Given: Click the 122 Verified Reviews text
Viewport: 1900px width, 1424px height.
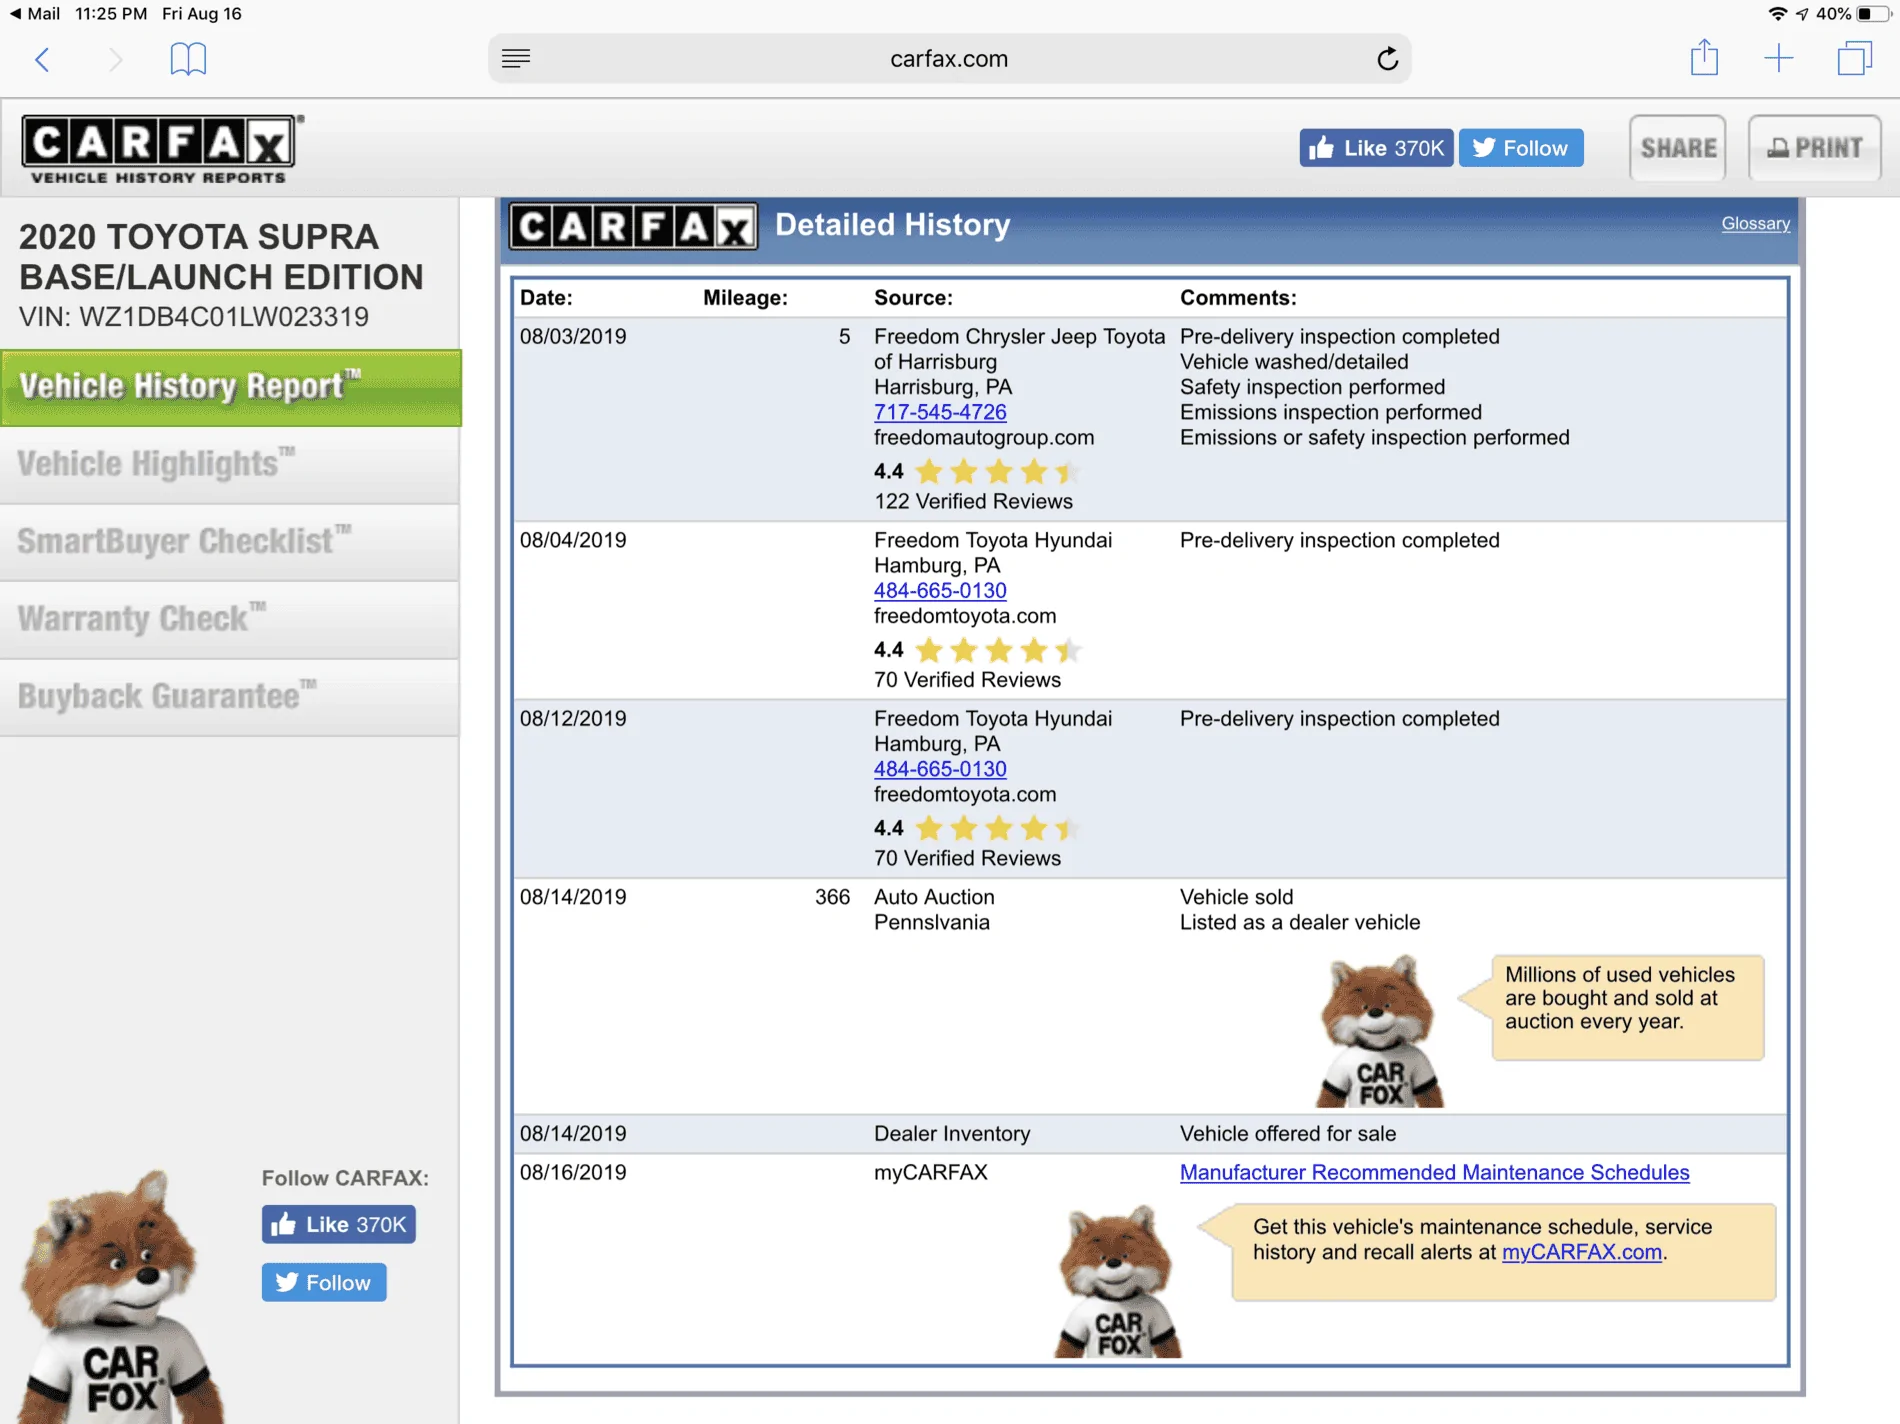Looking at the screenshot, I should [x=973, y=501].
